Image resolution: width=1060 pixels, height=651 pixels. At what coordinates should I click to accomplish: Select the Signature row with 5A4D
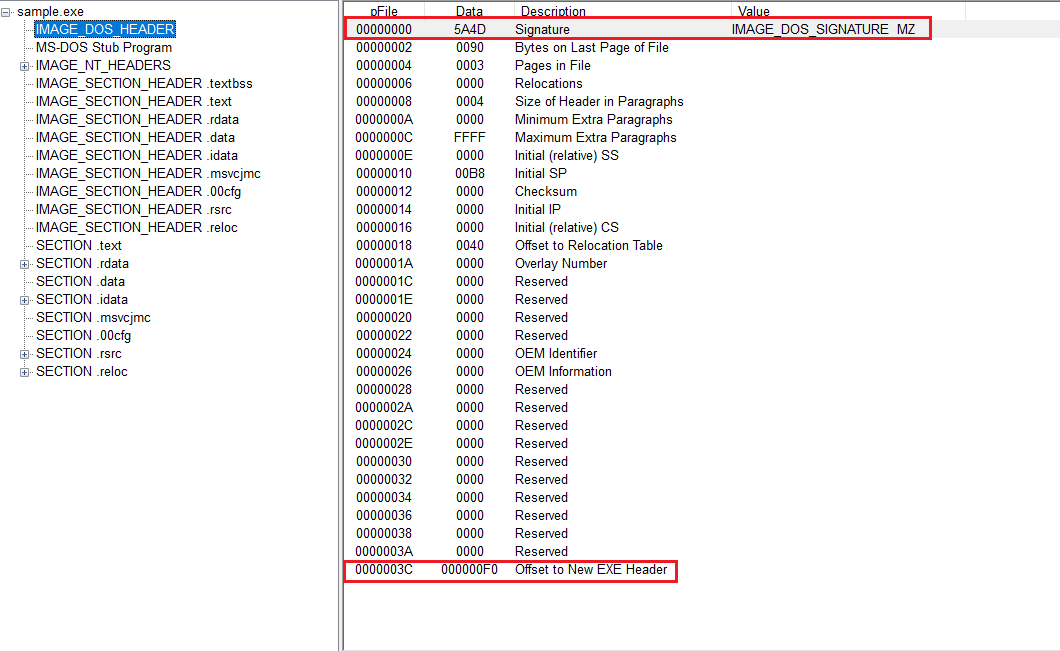click(x=541, y=30)
